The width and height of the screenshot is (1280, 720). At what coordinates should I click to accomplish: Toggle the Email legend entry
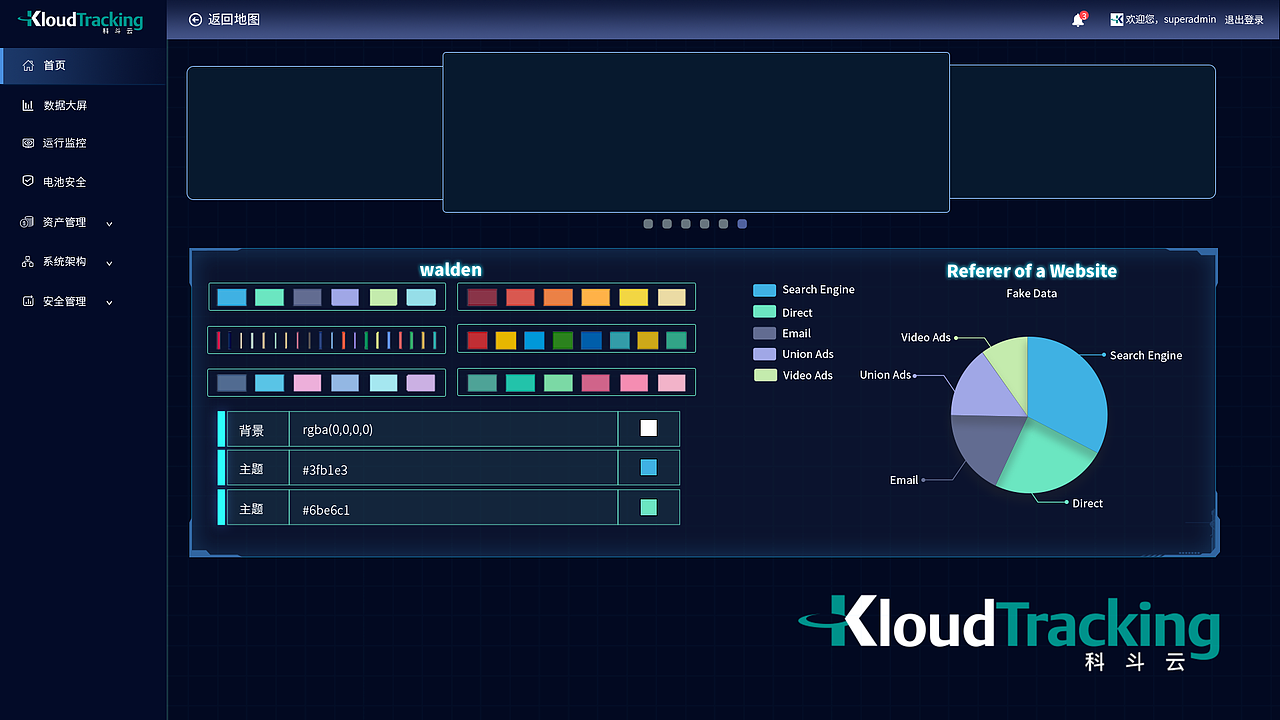782,333
